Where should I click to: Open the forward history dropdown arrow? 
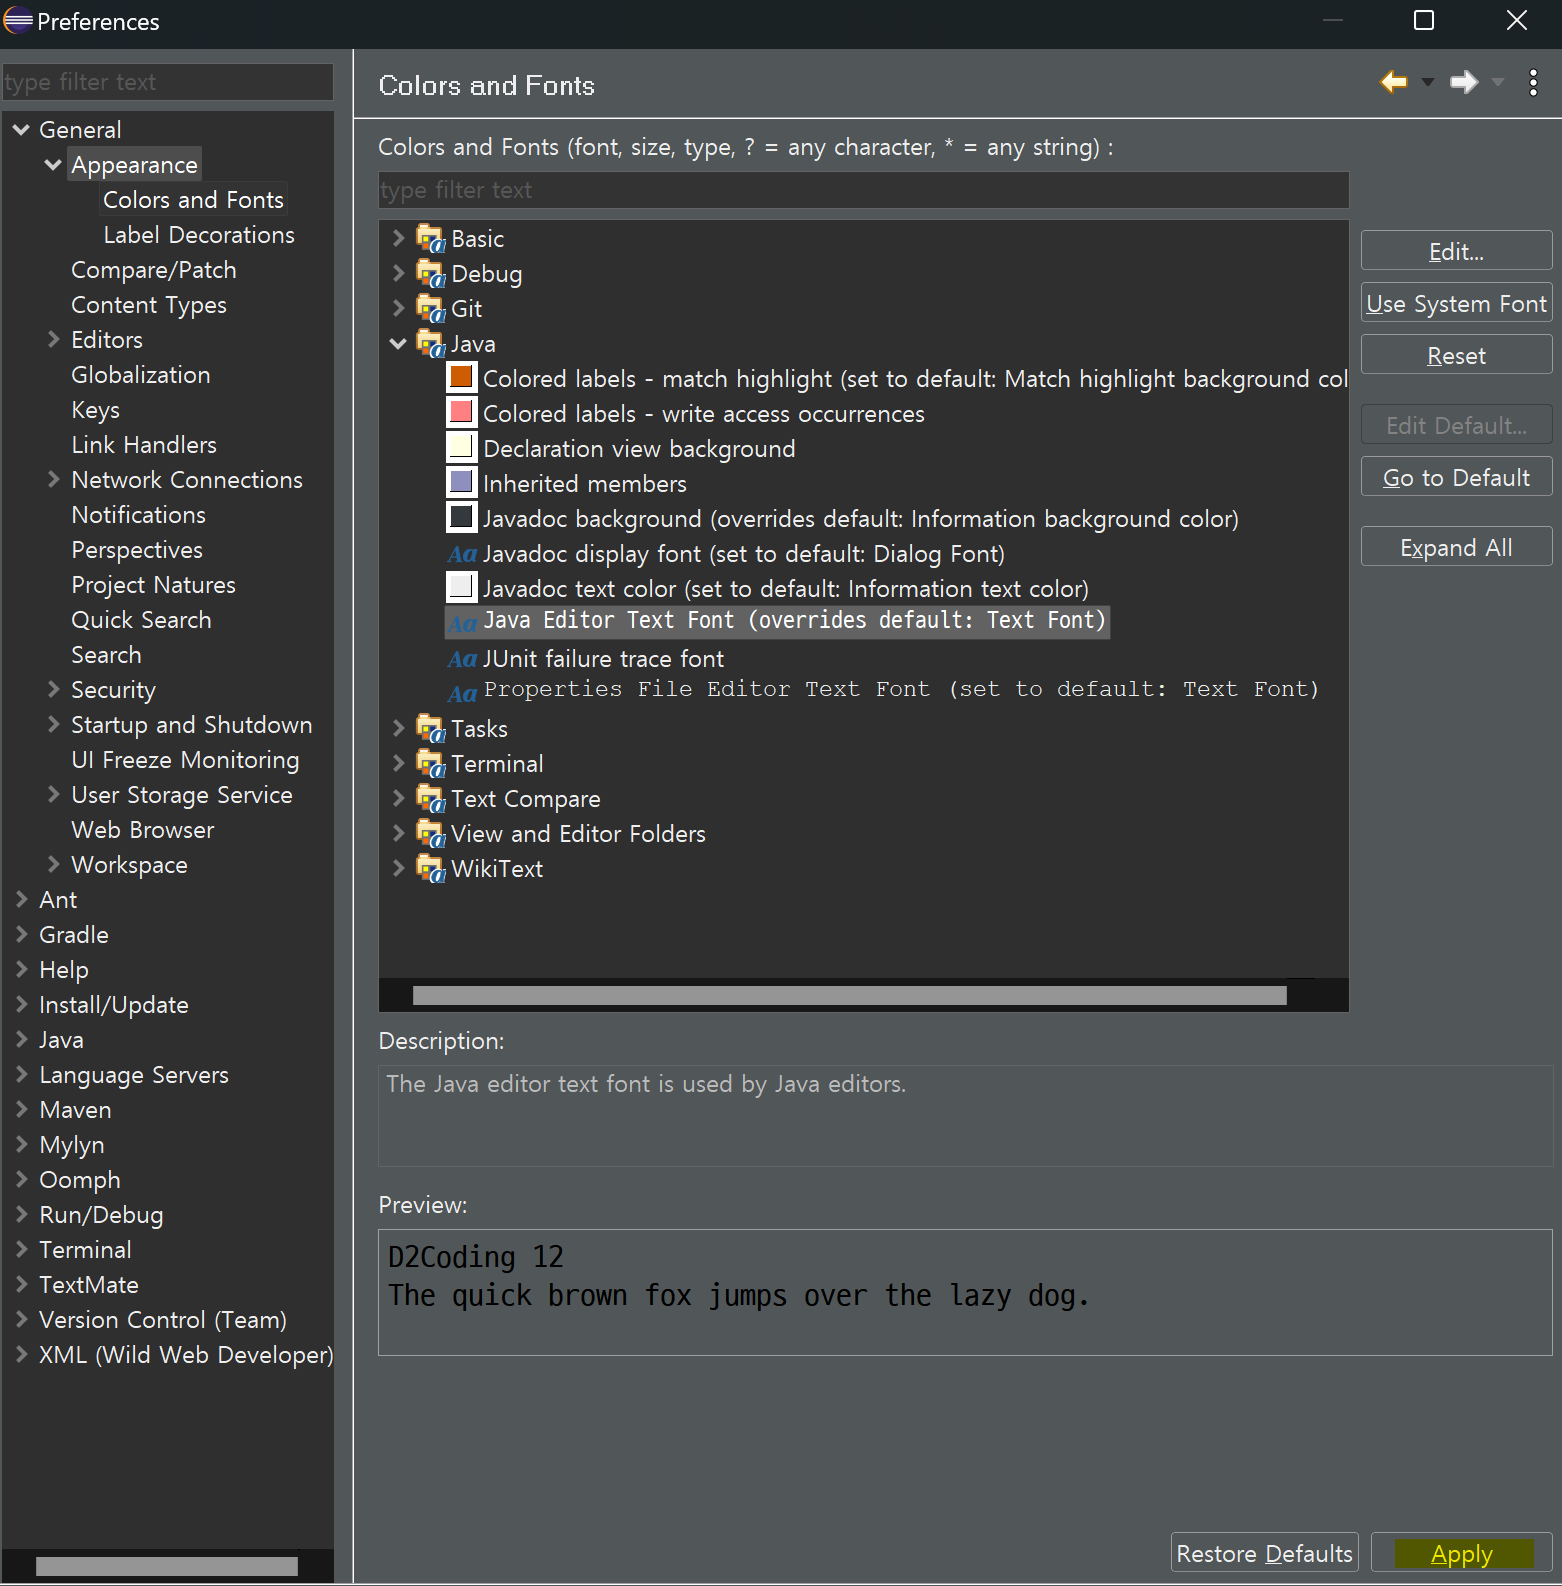(1498, 82)
